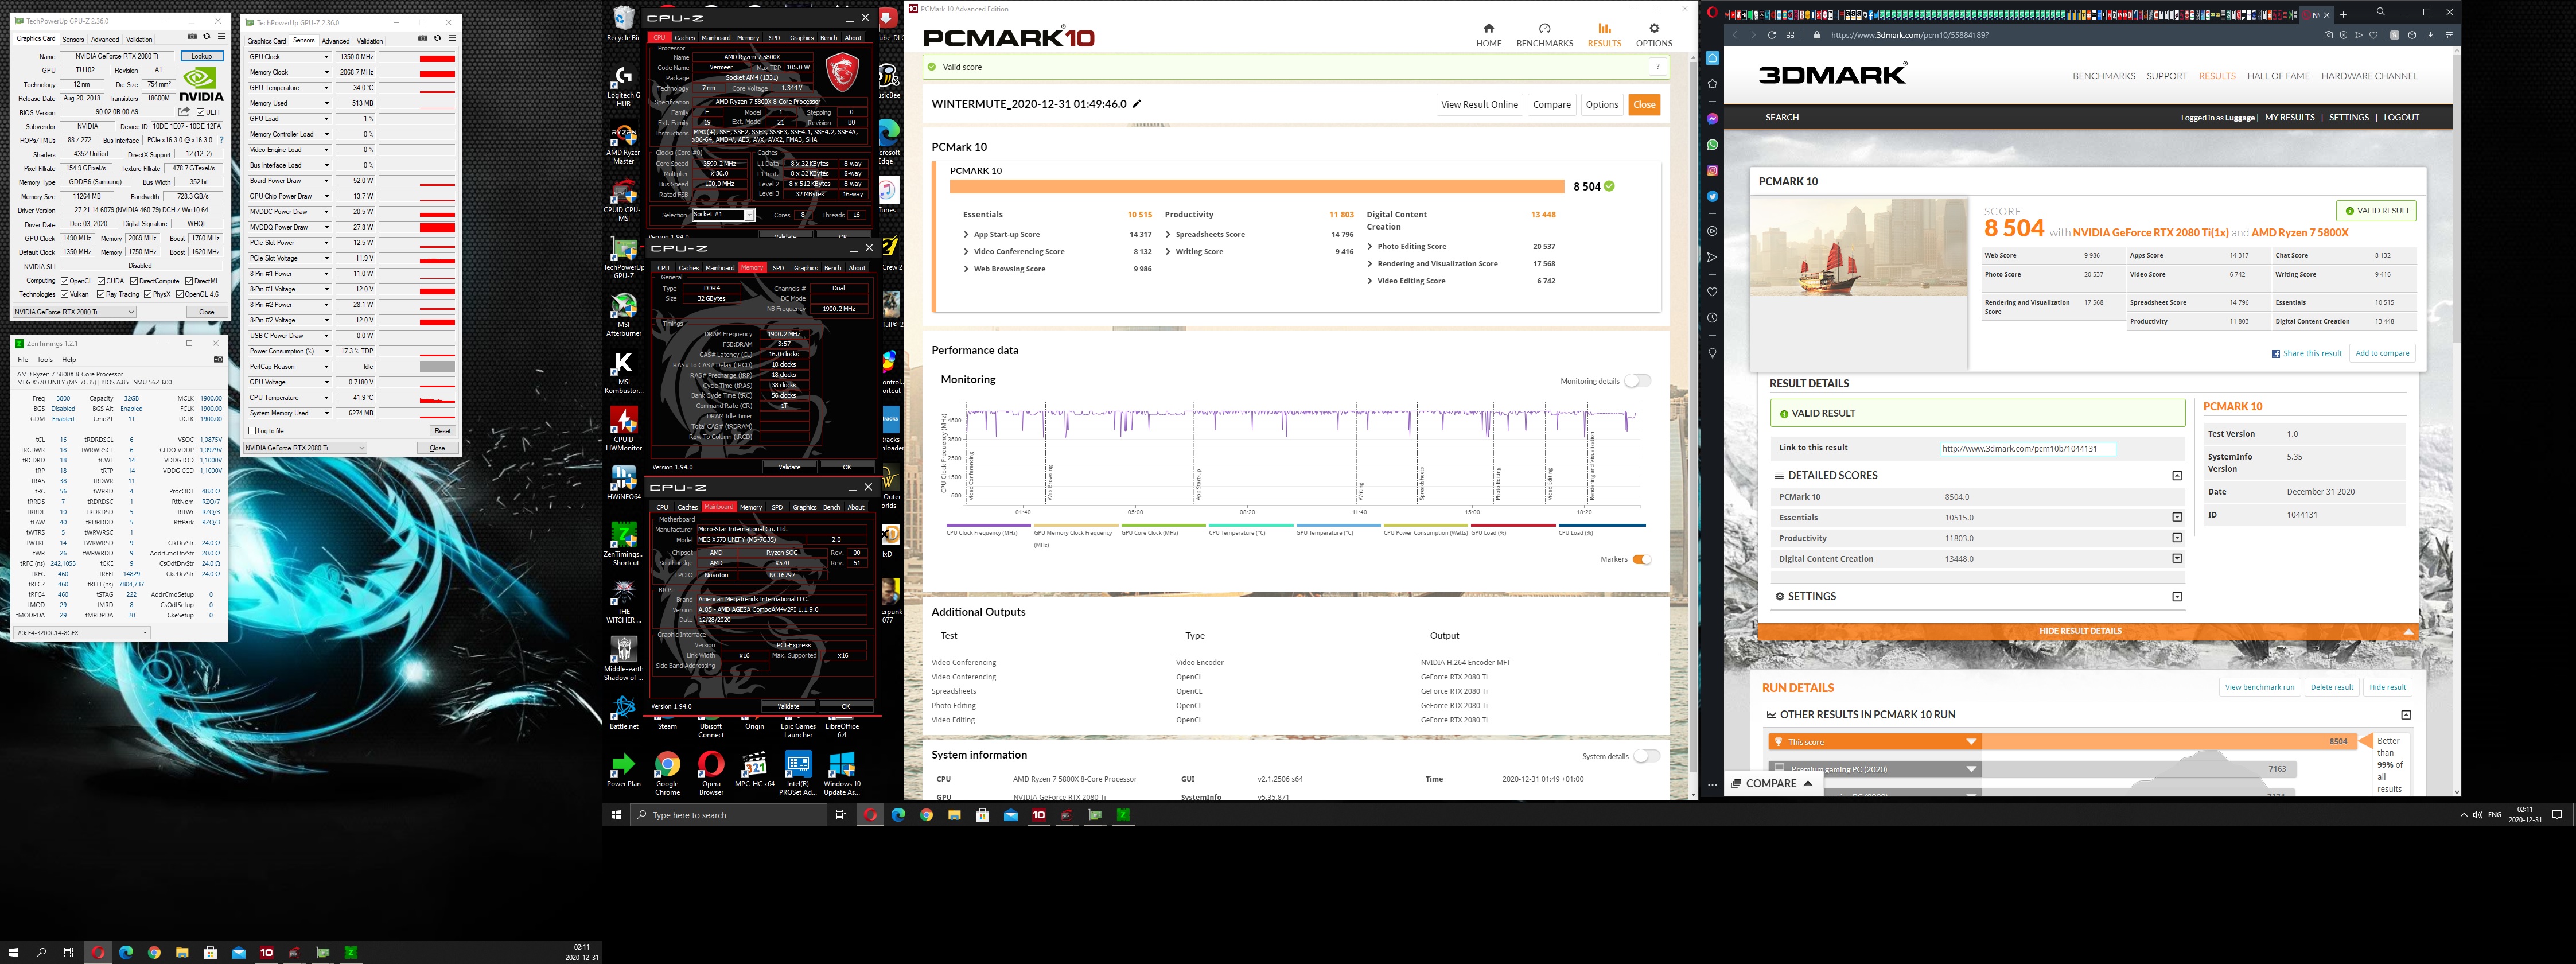Toggle UEFI checkbox in GPU-Z
Screen dimensions: 2576x964
point(200,112)
